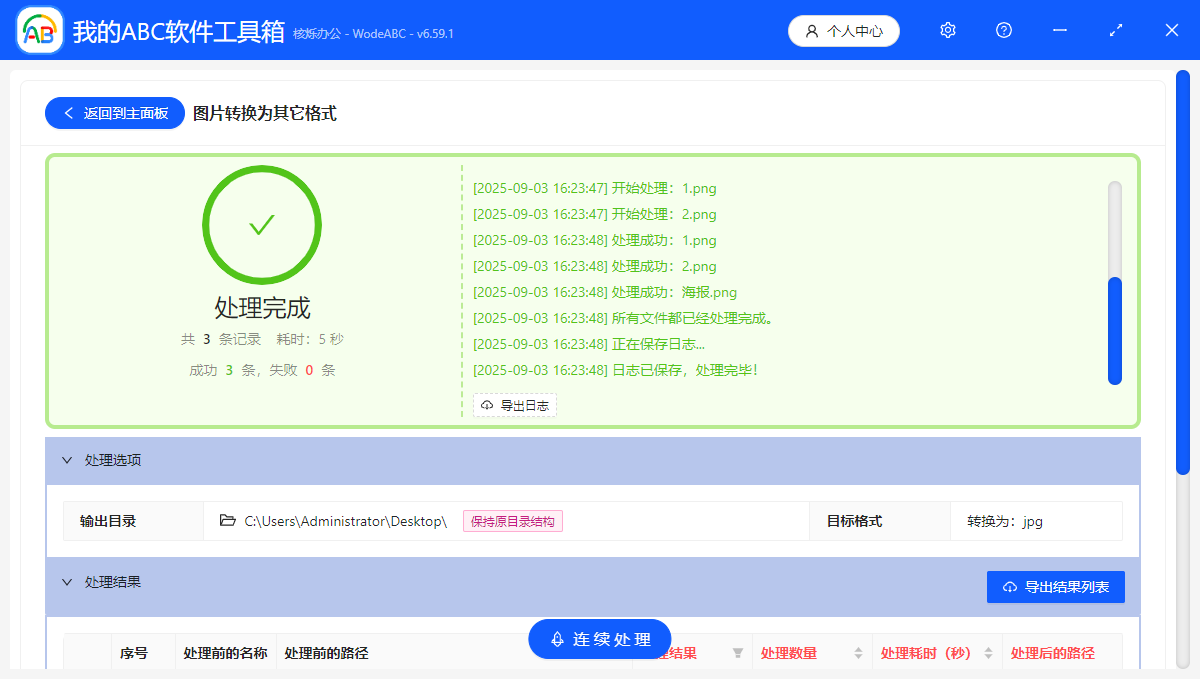
Task: Return to main panel with 返回到主面板
Action: click(114, 112)
